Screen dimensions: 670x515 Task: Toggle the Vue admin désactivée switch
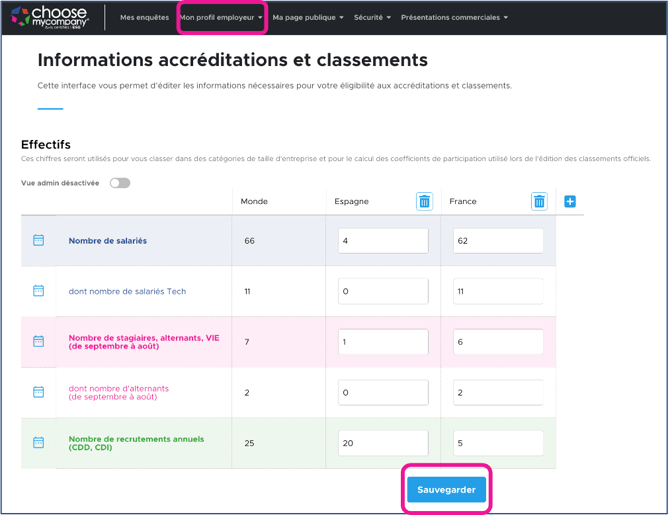coord(120,183)
